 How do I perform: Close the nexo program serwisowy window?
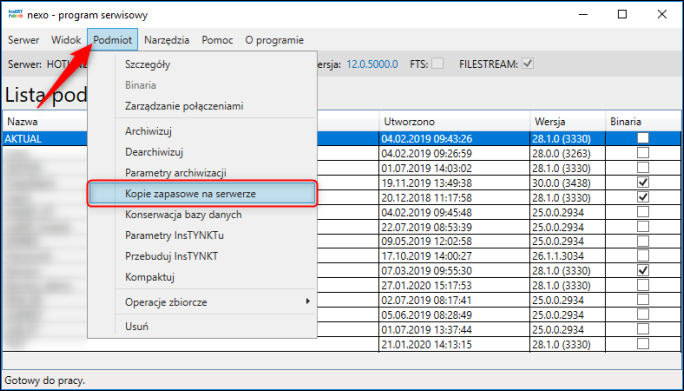[662, 14]
